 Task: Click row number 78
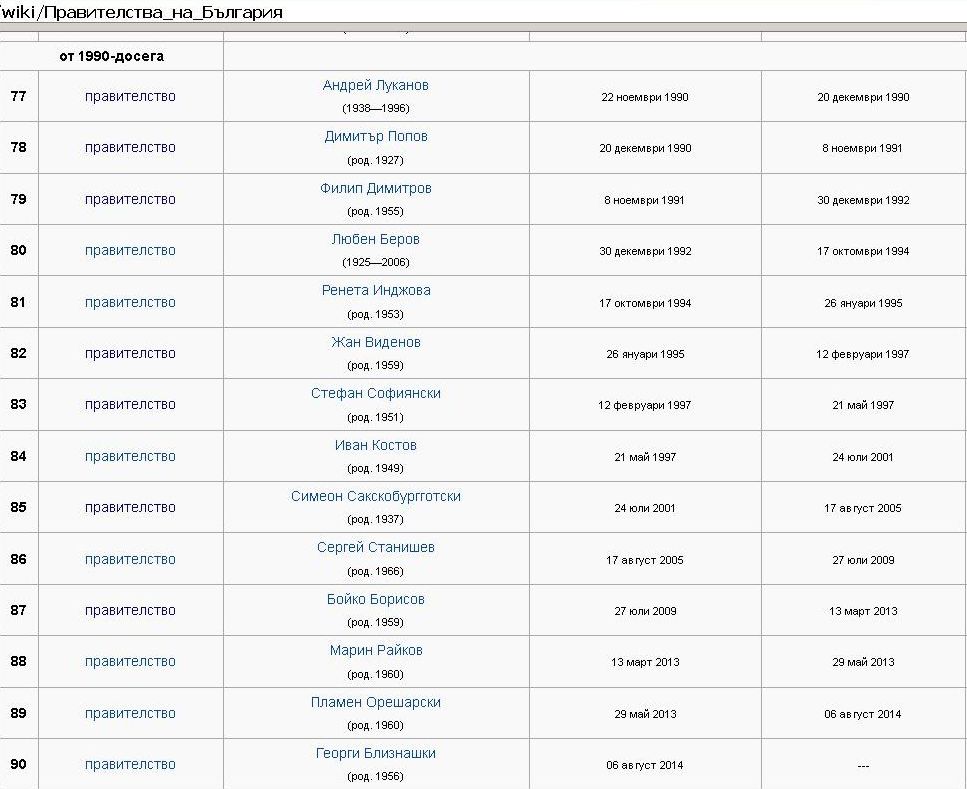click(19, 147)
